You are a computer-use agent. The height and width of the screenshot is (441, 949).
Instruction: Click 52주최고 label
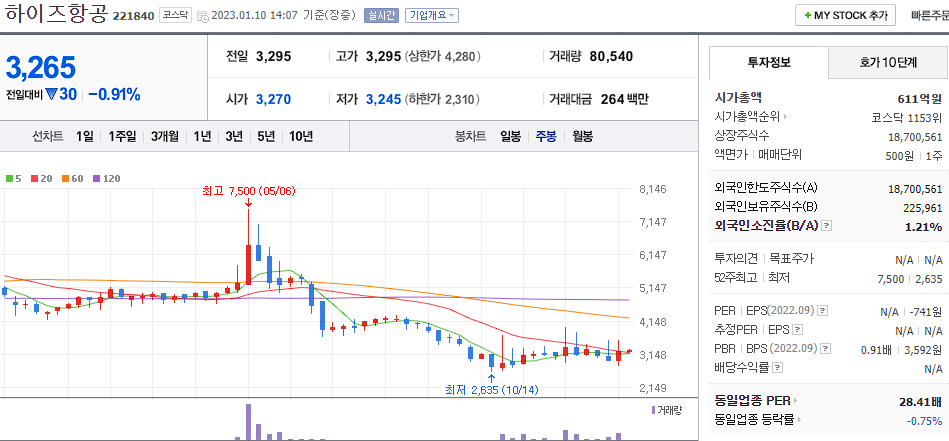pyautogui.click(x=737, y=278)
